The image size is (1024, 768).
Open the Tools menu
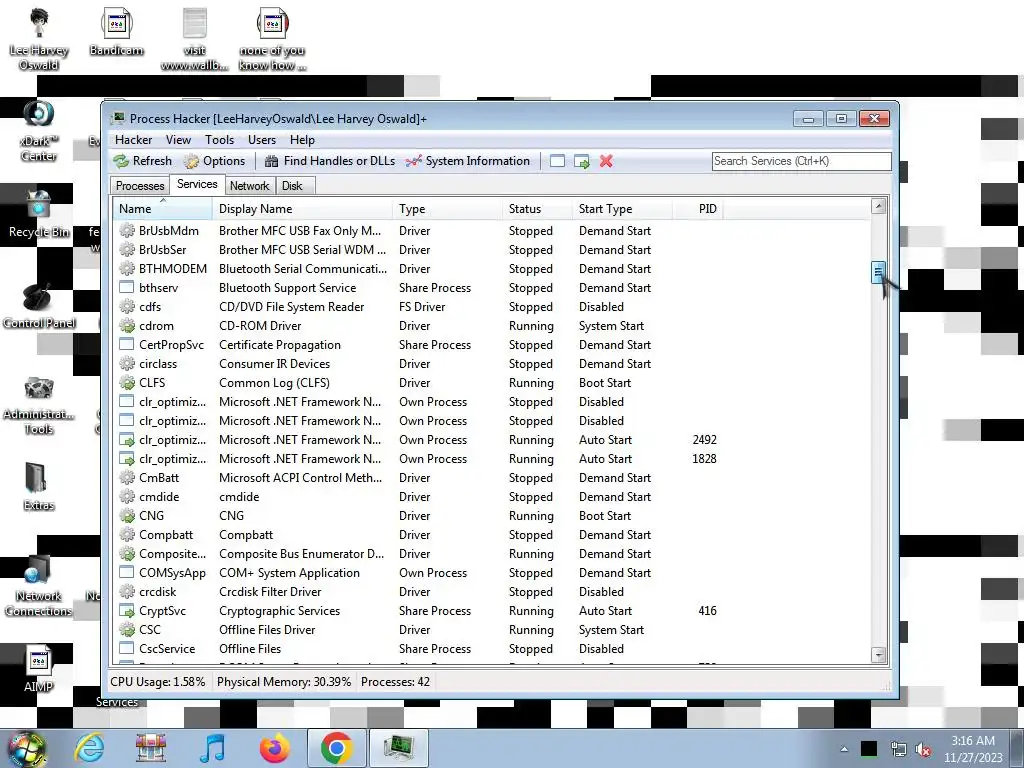coord(219,140)
